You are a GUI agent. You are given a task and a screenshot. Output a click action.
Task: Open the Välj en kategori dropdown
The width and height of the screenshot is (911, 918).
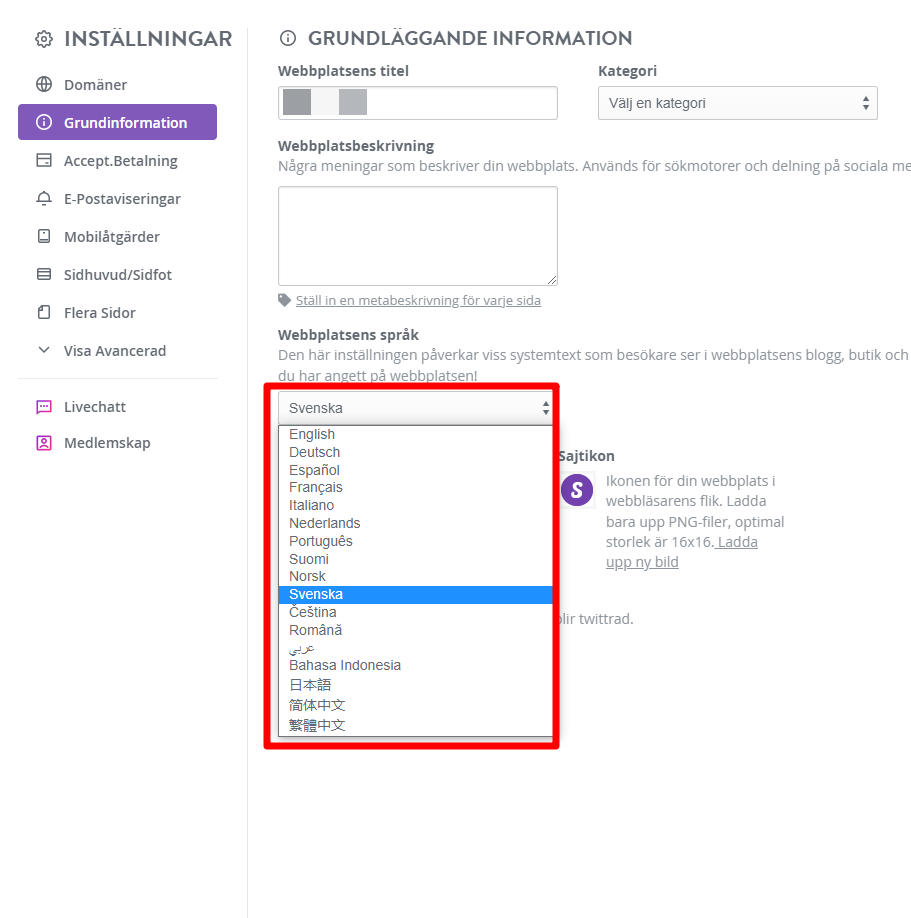pyautogui.click(x=738, y=103)
